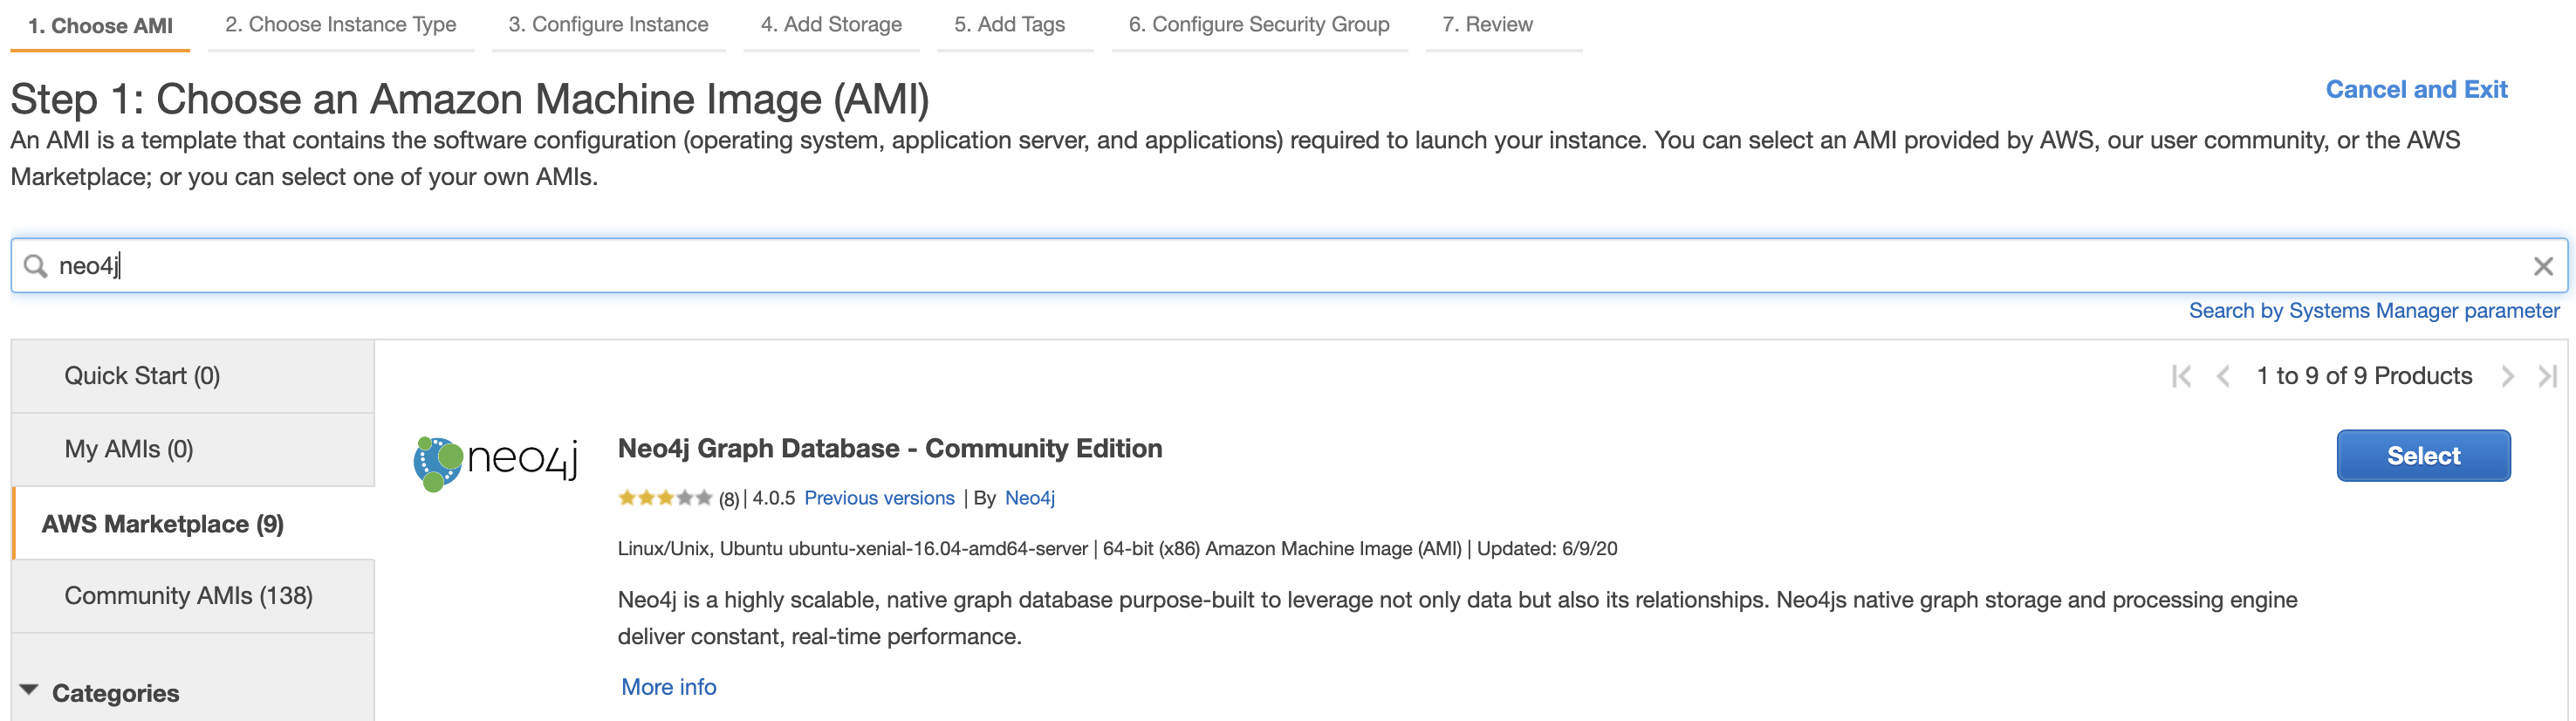Click Neo4j Graph Database - Community Edition title
This screenshot has width=2576, height=721.
point(890,448)
